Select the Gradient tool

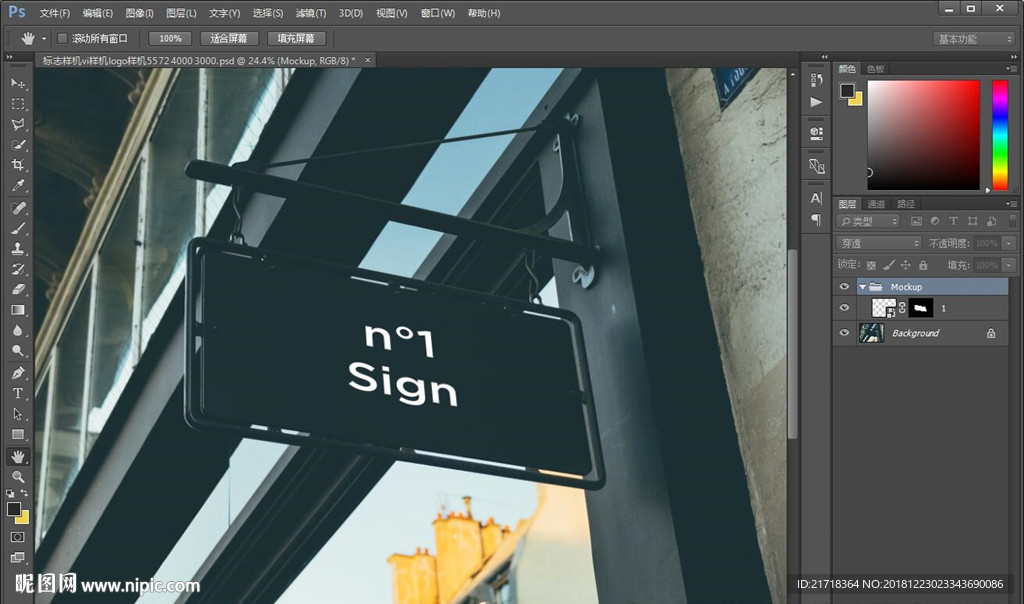coord(18,310)
